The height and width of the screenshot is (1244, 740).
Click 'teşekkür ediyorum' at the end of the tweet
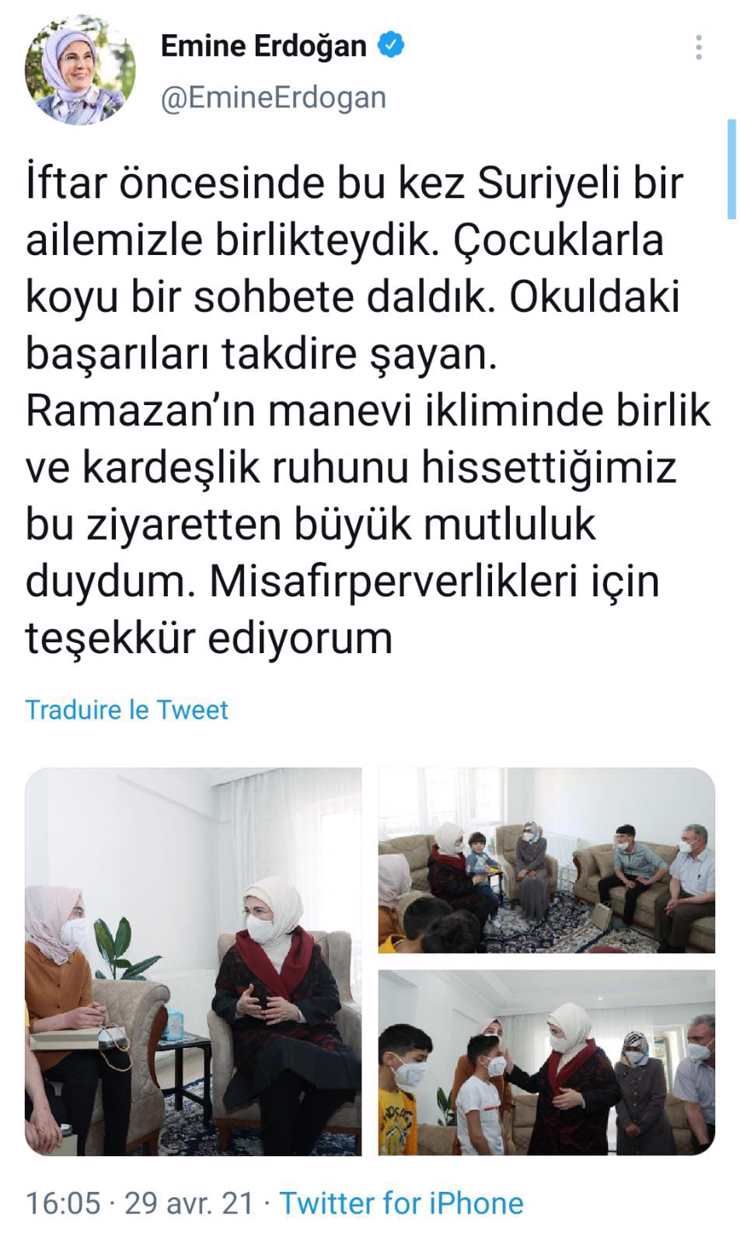click(x=209, y=638)
